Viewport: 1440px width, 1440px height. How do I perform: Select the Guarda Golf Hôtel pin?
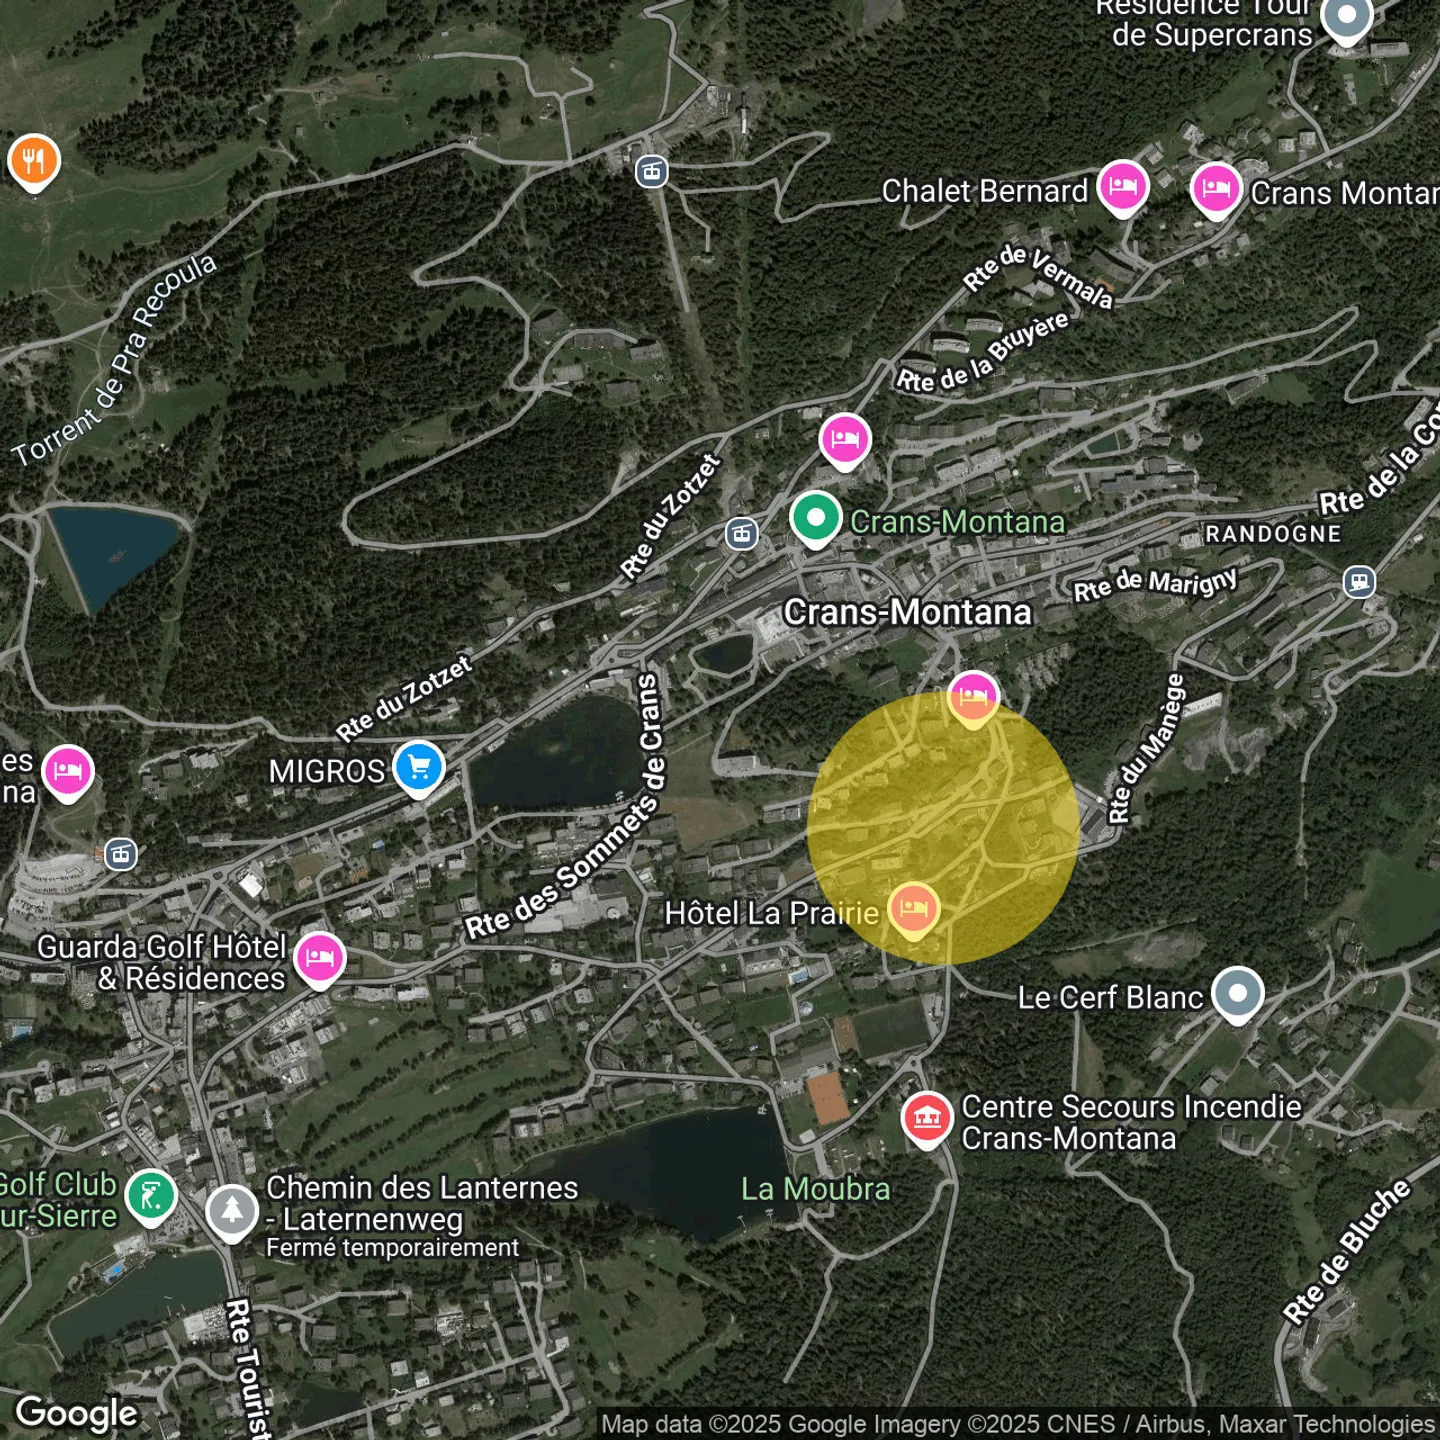320,957
